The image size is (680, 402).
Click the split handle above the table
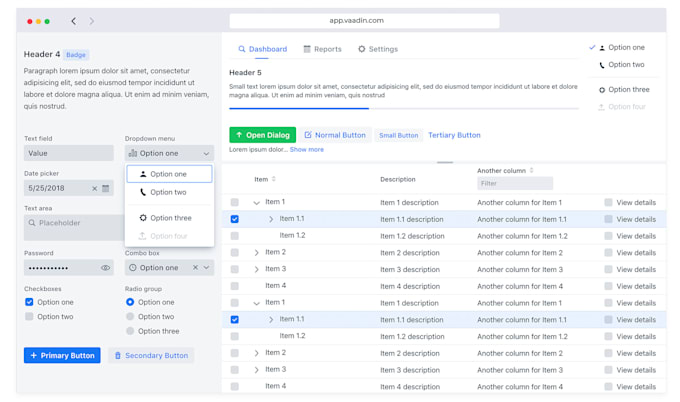[x=445, y=162]
